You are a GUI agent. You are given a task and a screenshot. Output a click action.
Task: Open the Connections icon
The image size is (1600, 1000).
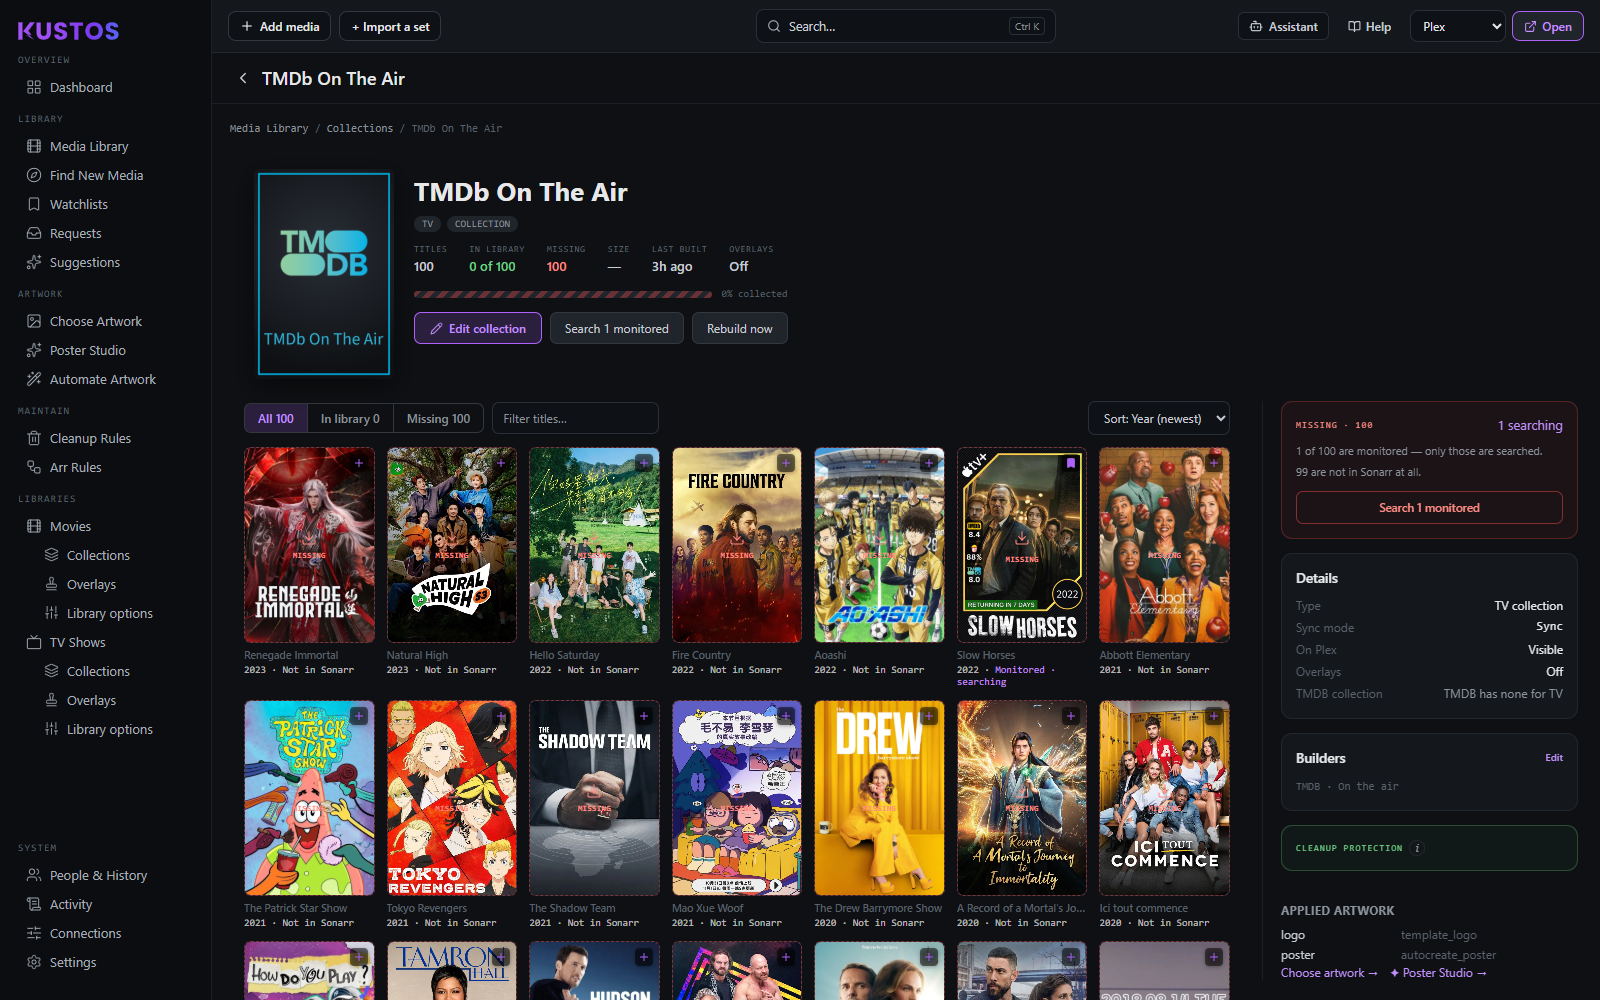click(x=34, y=933)
